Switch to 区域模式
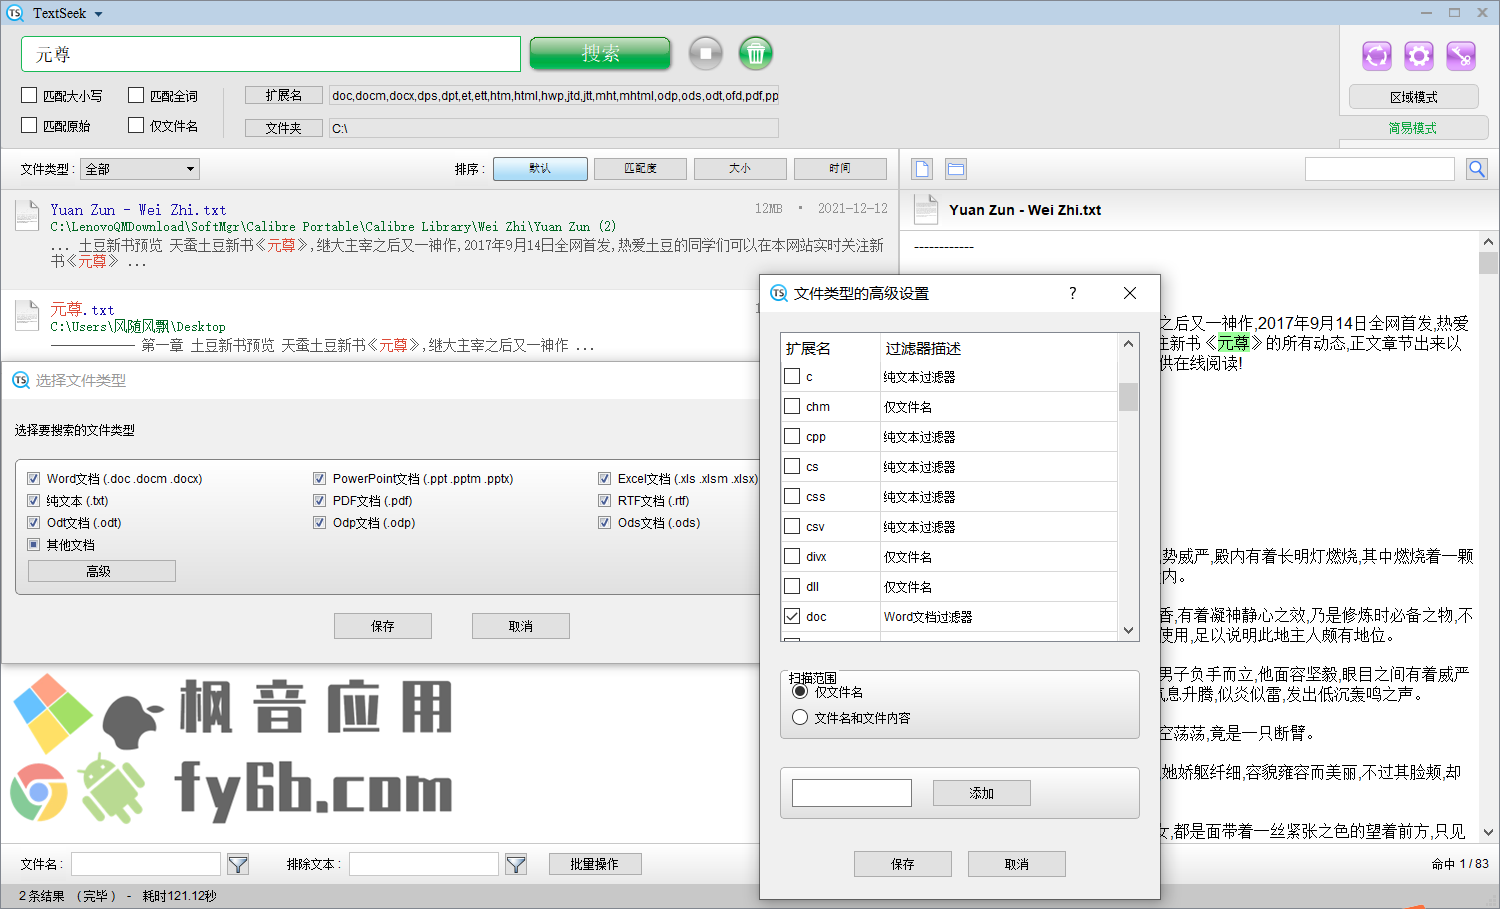Viewport: 1500px width, 909px height. [x=1414, y=97]
